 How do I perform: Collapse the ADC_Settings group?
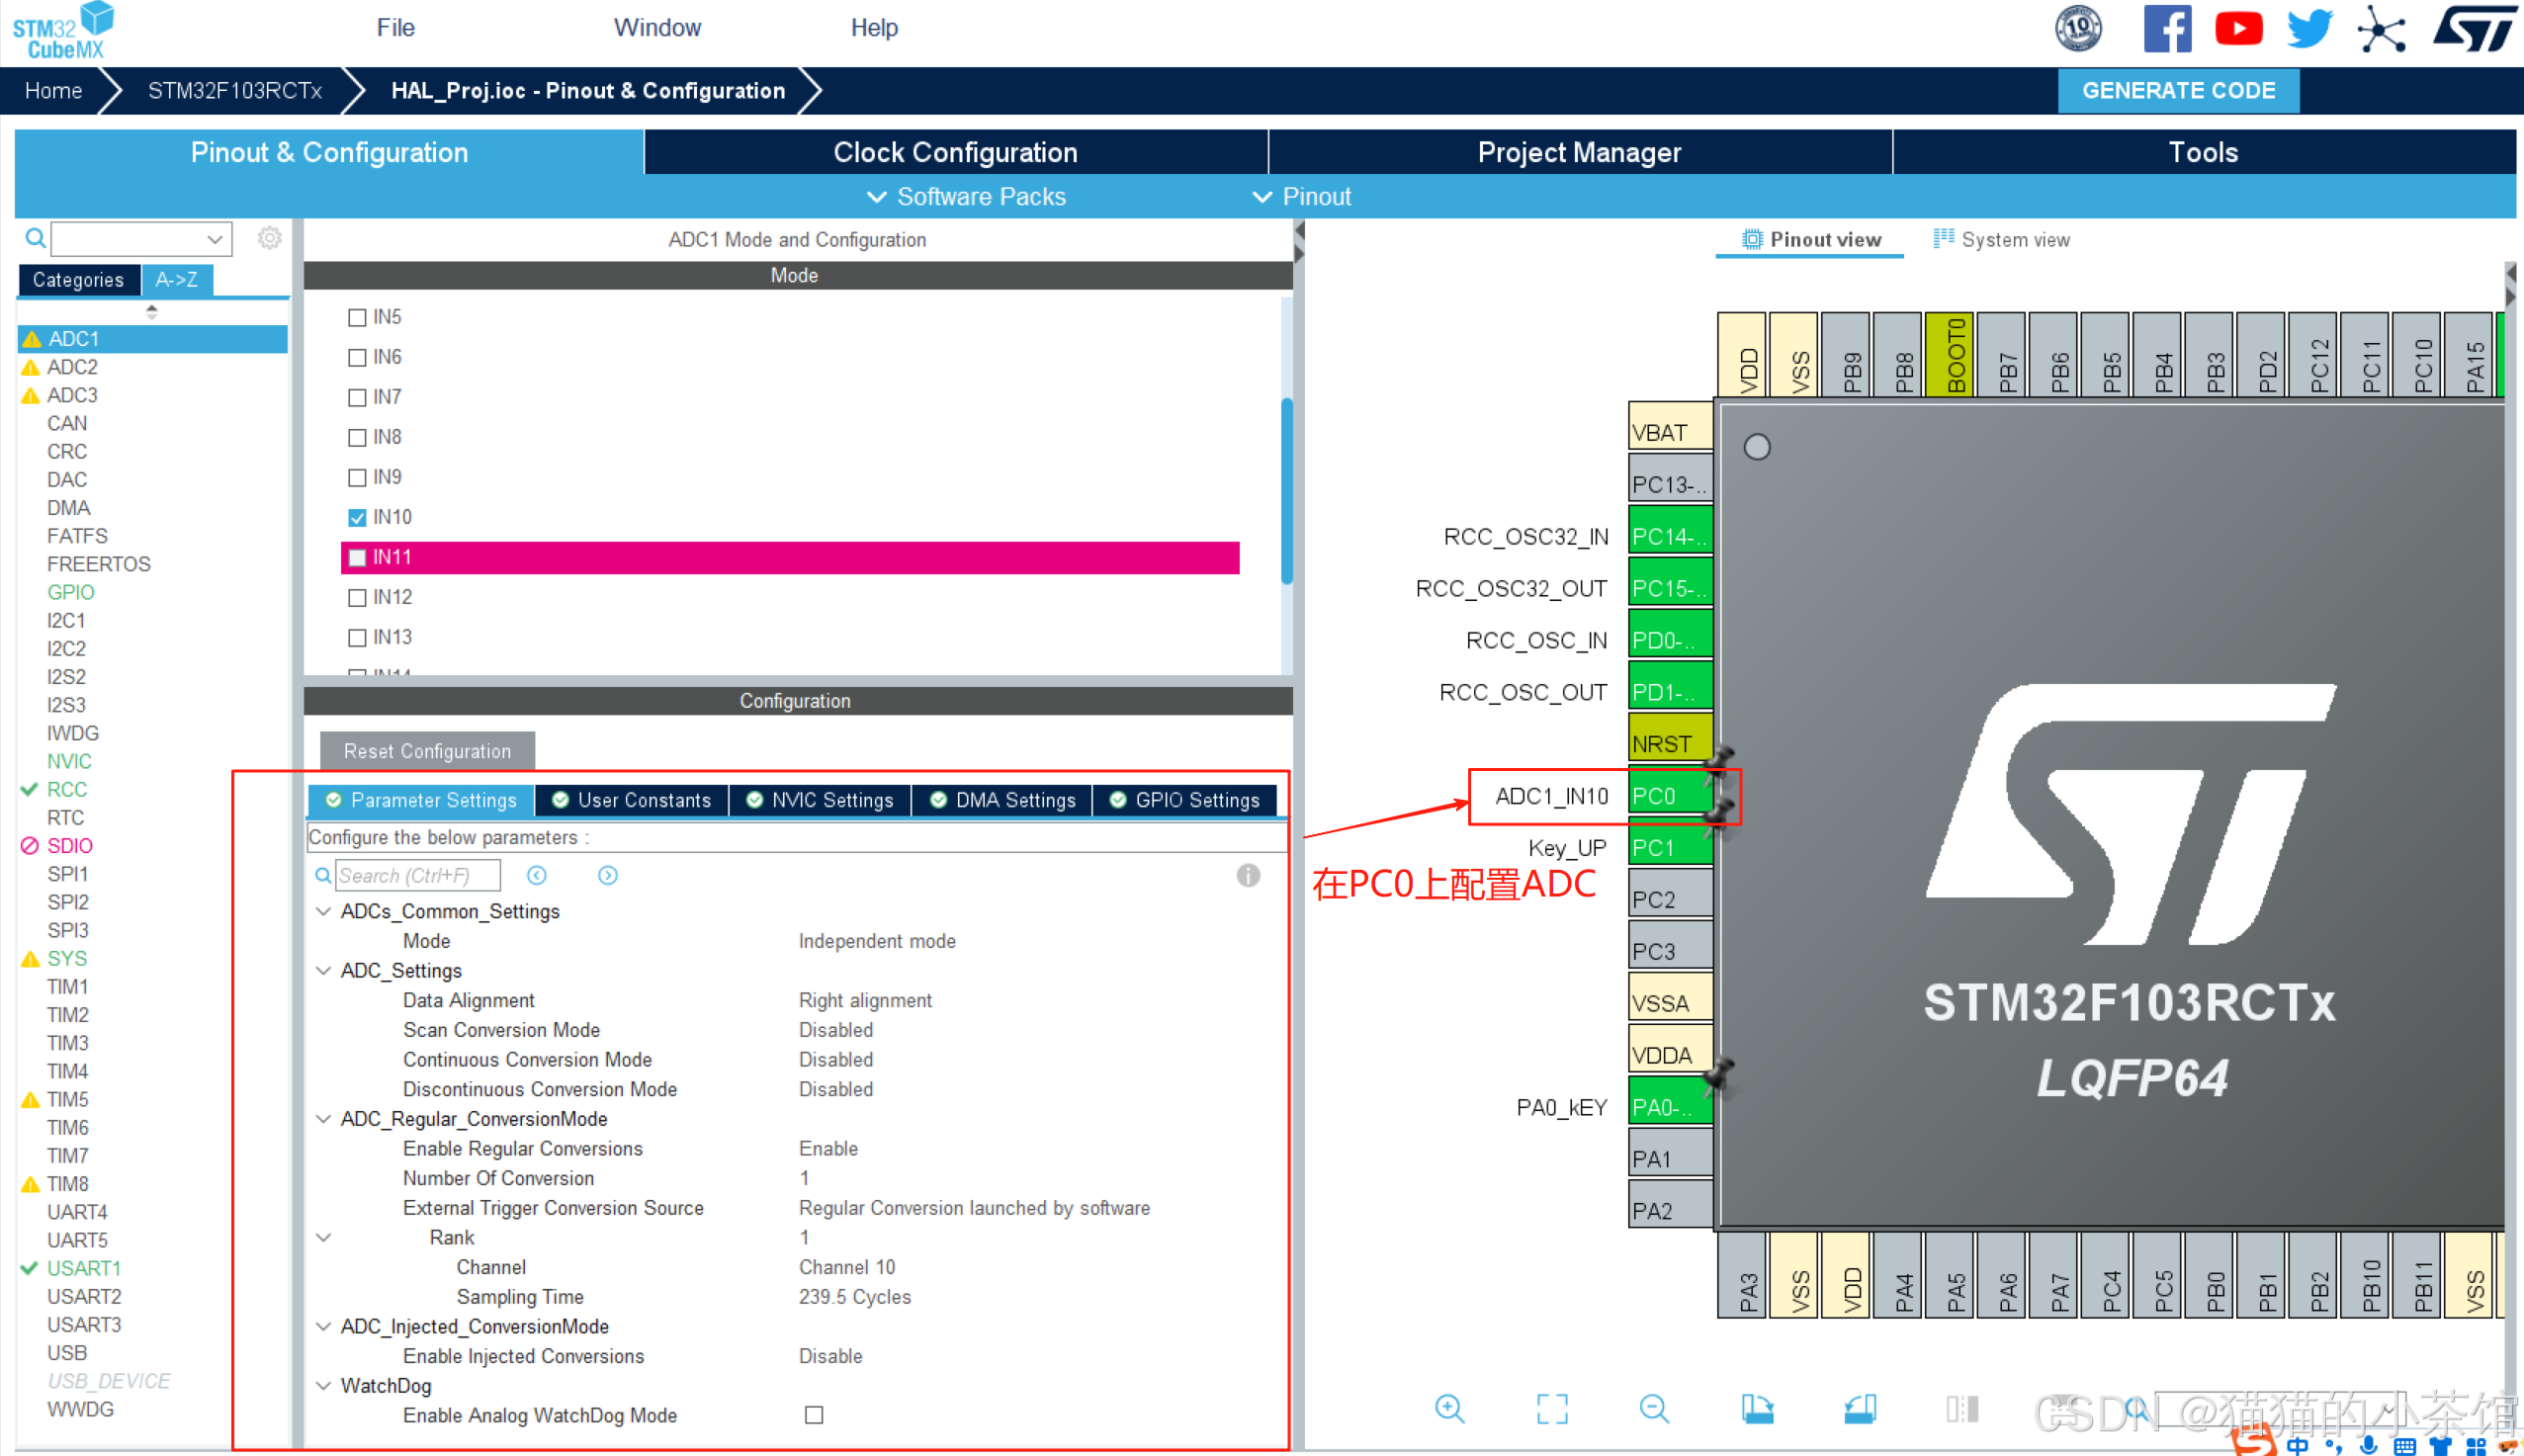point(323,970)
